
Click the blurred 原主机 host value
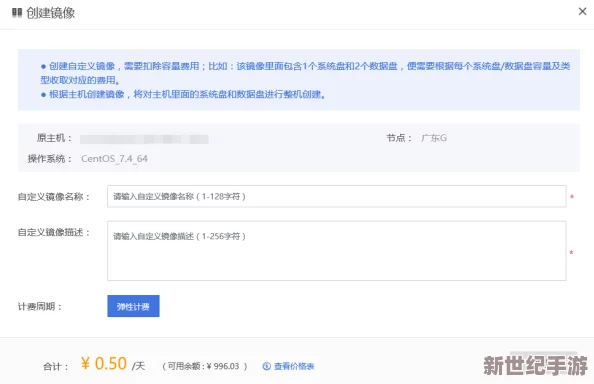[144, 139]
